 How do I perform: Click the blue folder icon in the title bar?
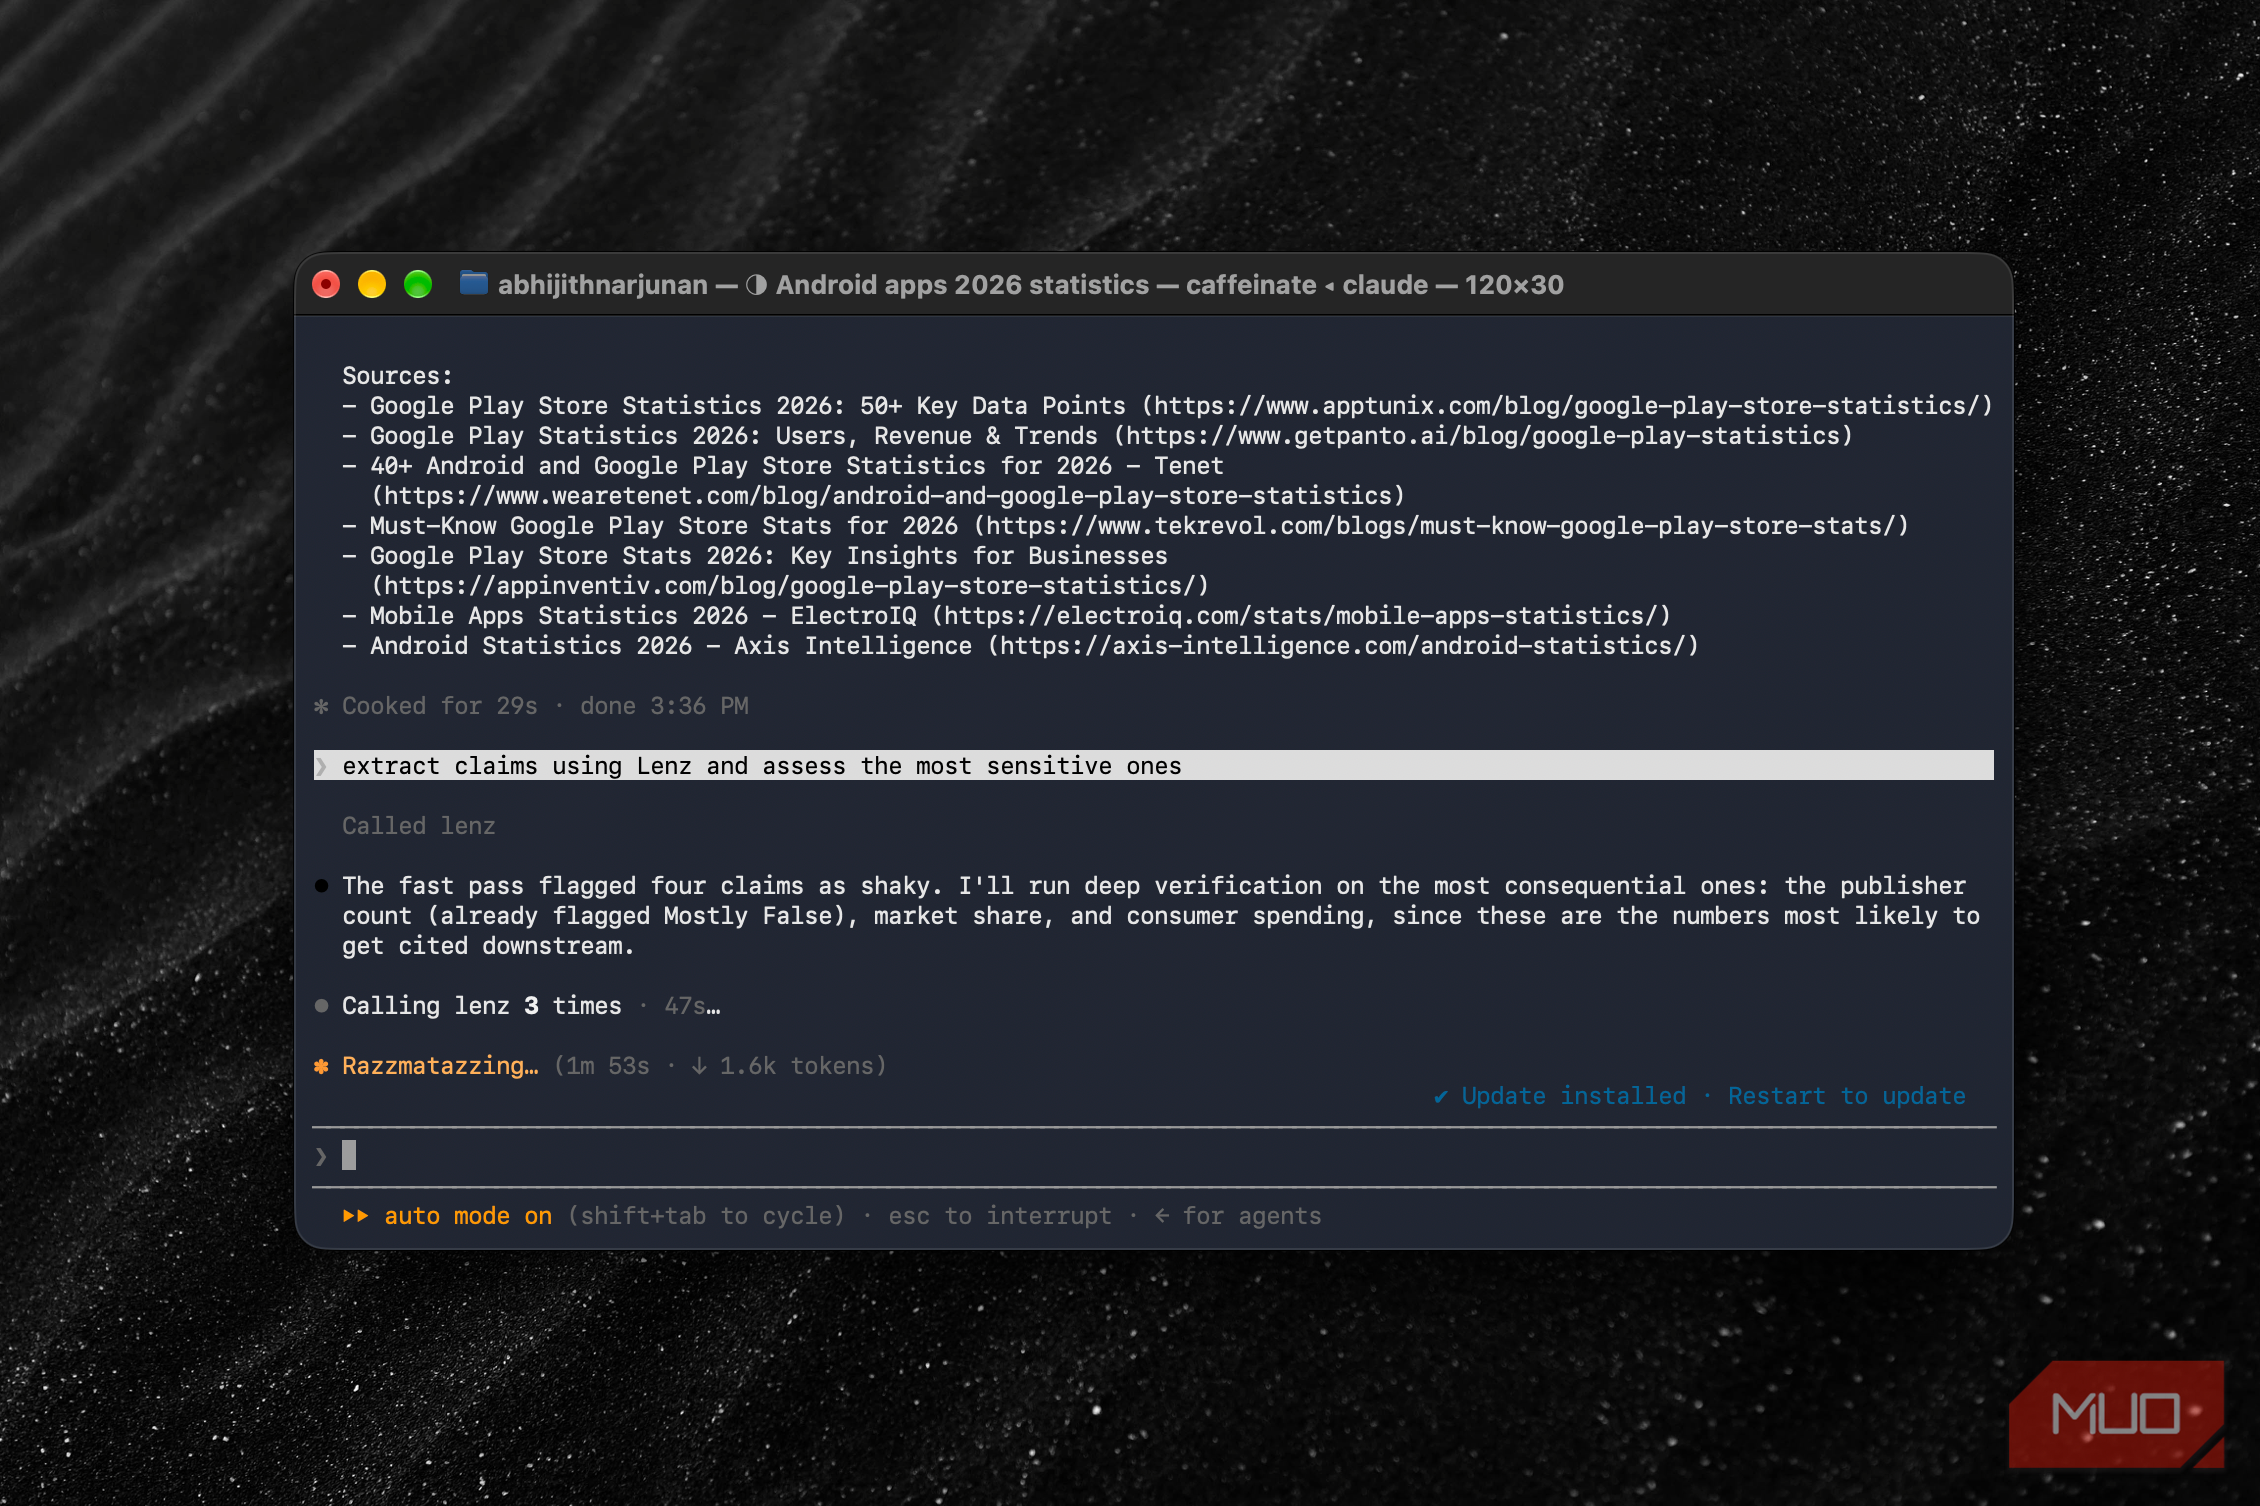pyautogui.click(x=473, y=284)
